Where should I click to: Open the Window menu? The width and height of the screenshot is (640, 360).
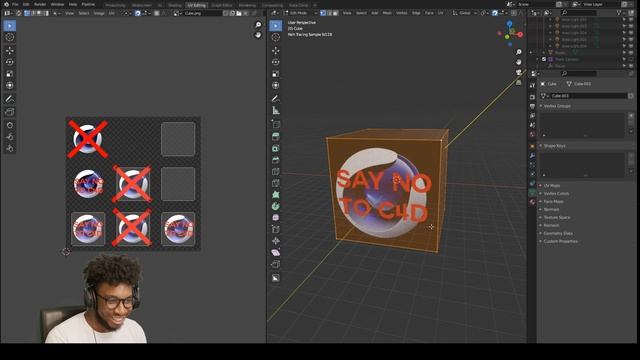coord(57,4)
